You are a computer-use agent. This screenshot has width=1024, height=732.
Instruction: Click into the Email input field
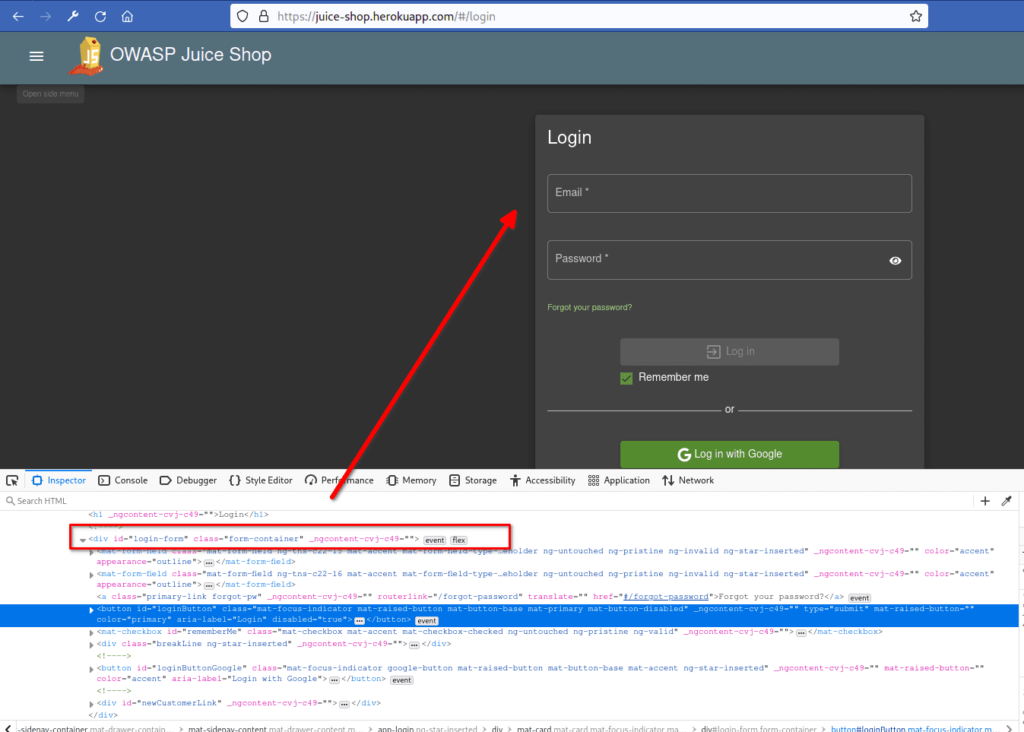coord(728,193)
